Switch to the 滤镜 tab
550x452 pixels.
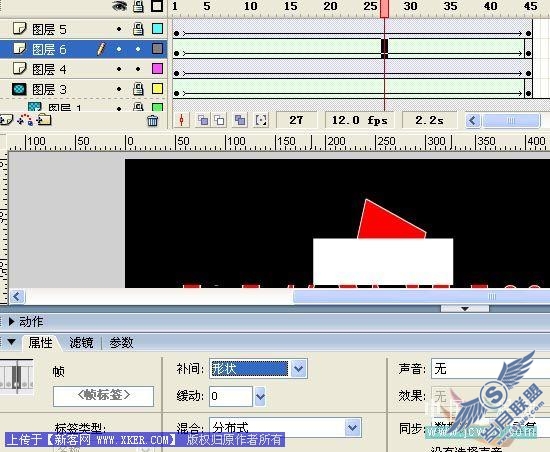[81, 343]
